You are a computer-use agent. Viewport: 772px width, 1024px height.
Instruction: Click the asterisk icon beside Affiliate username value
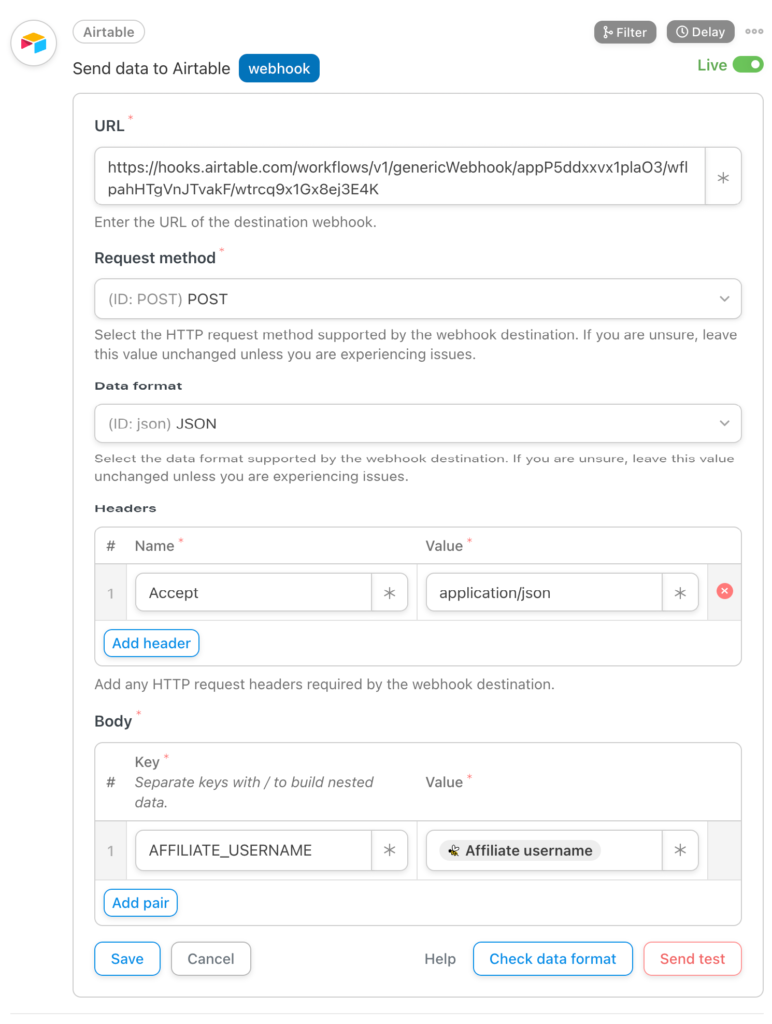[x=680, y=851]
